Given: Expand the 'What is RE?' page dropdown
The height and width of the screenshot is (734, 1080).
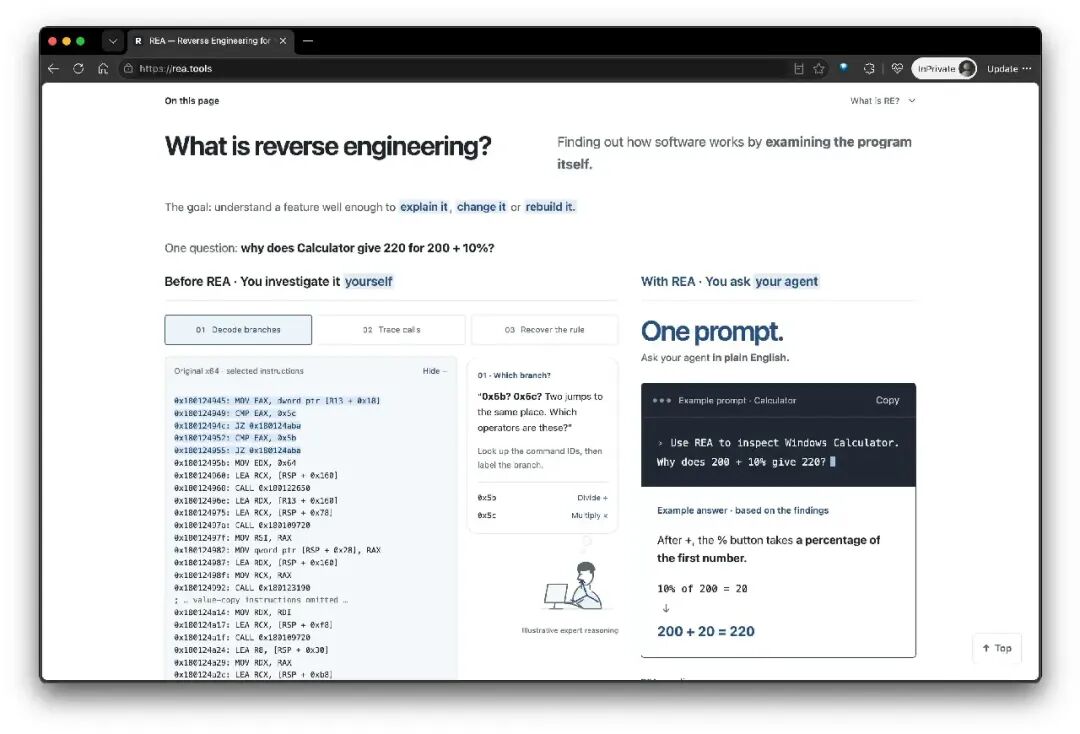Looking at the screenshot, I should click(x=882, y=101).
